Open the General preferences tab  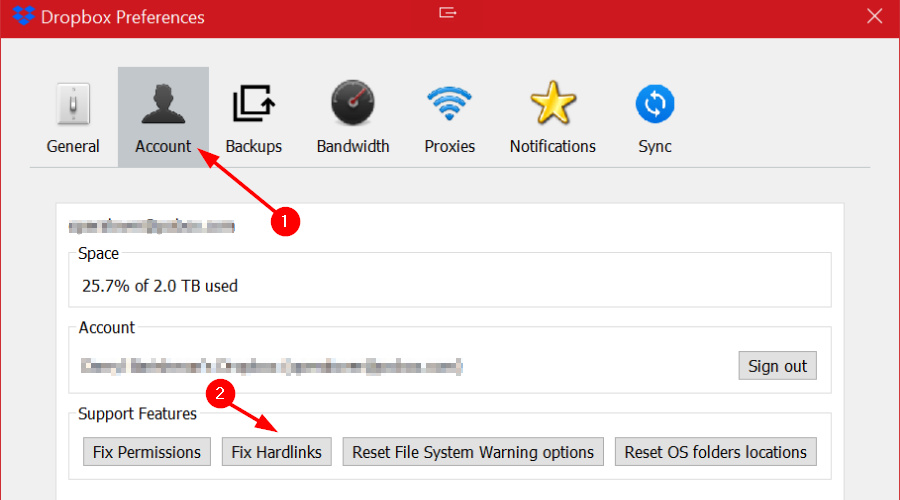point(73,117)
